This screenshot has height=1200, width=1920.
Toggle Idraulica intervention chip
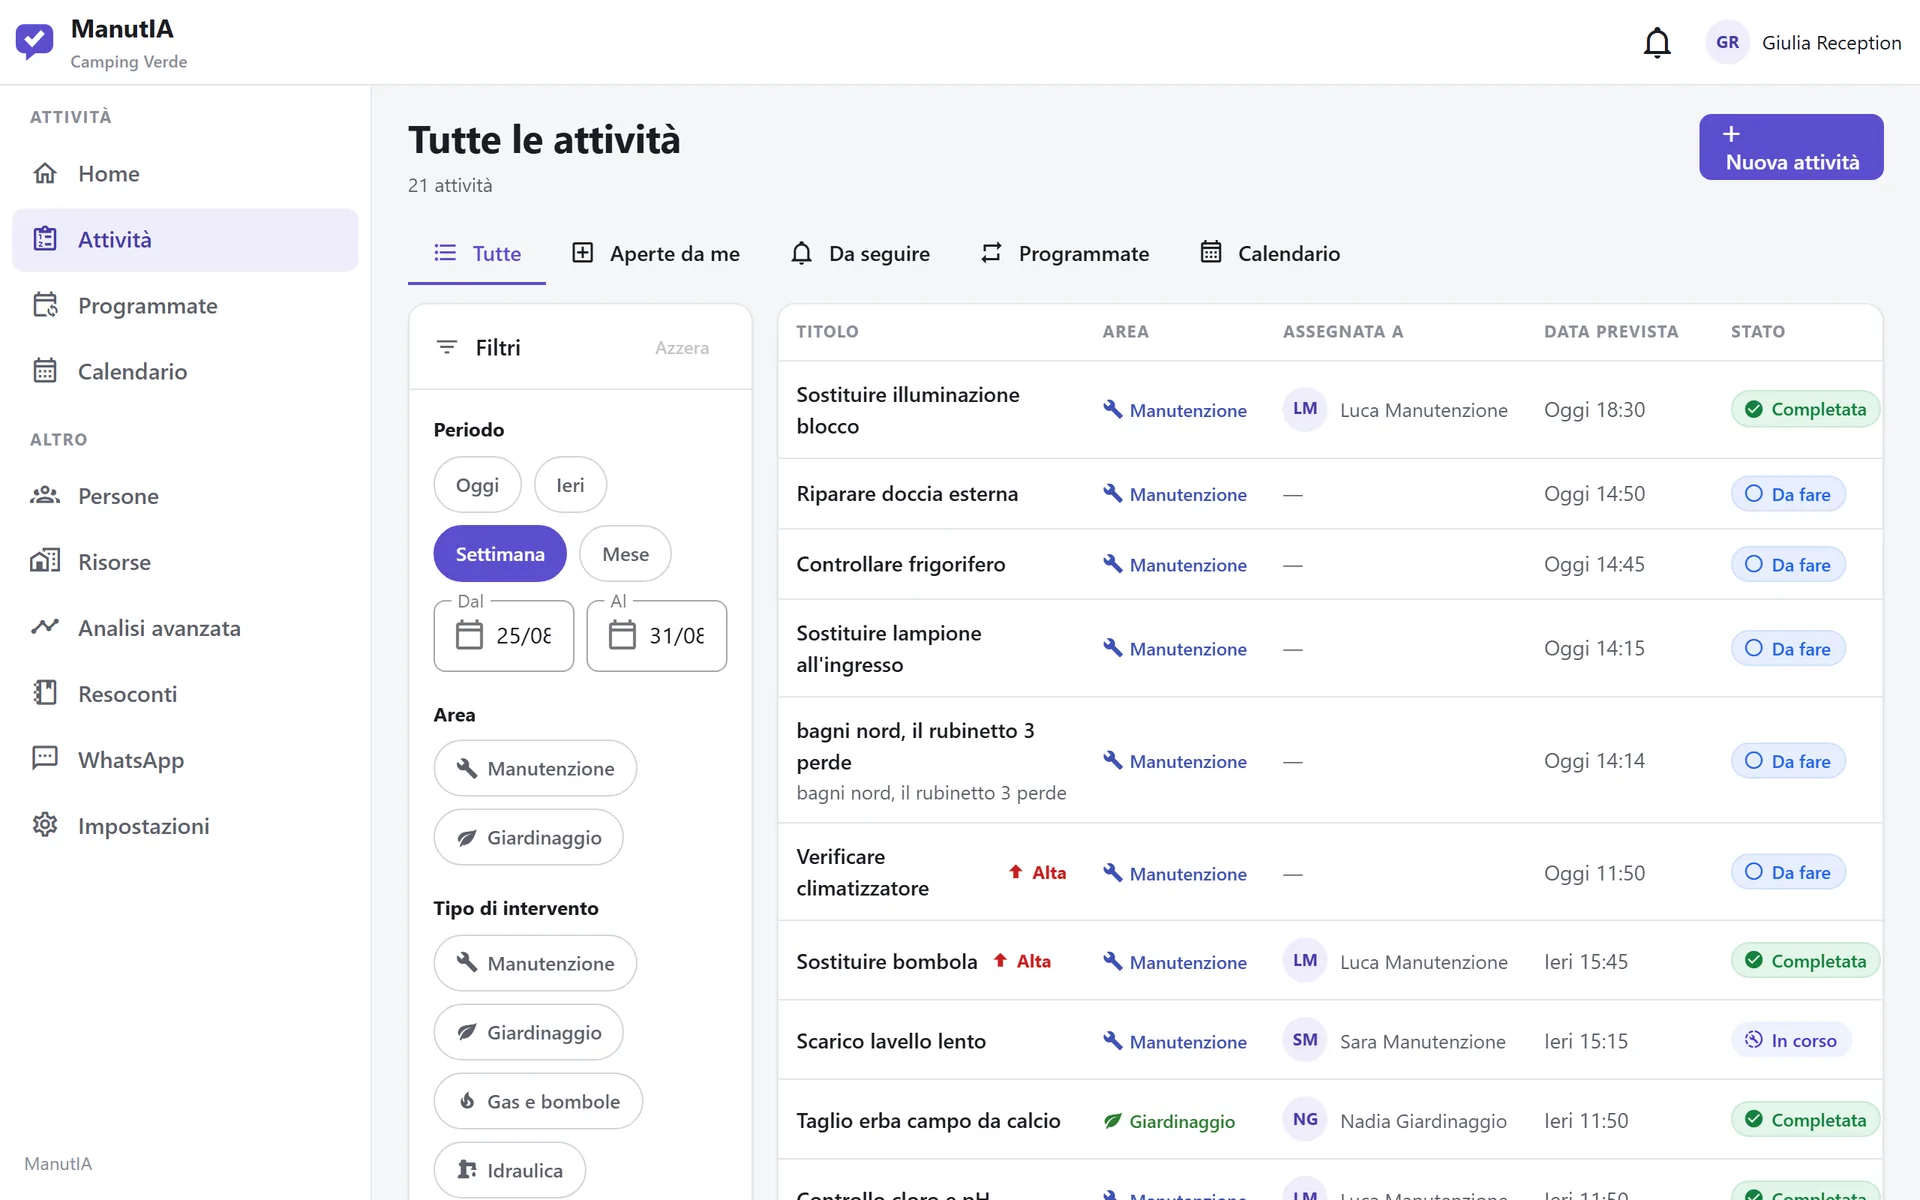click(510, 1170)
